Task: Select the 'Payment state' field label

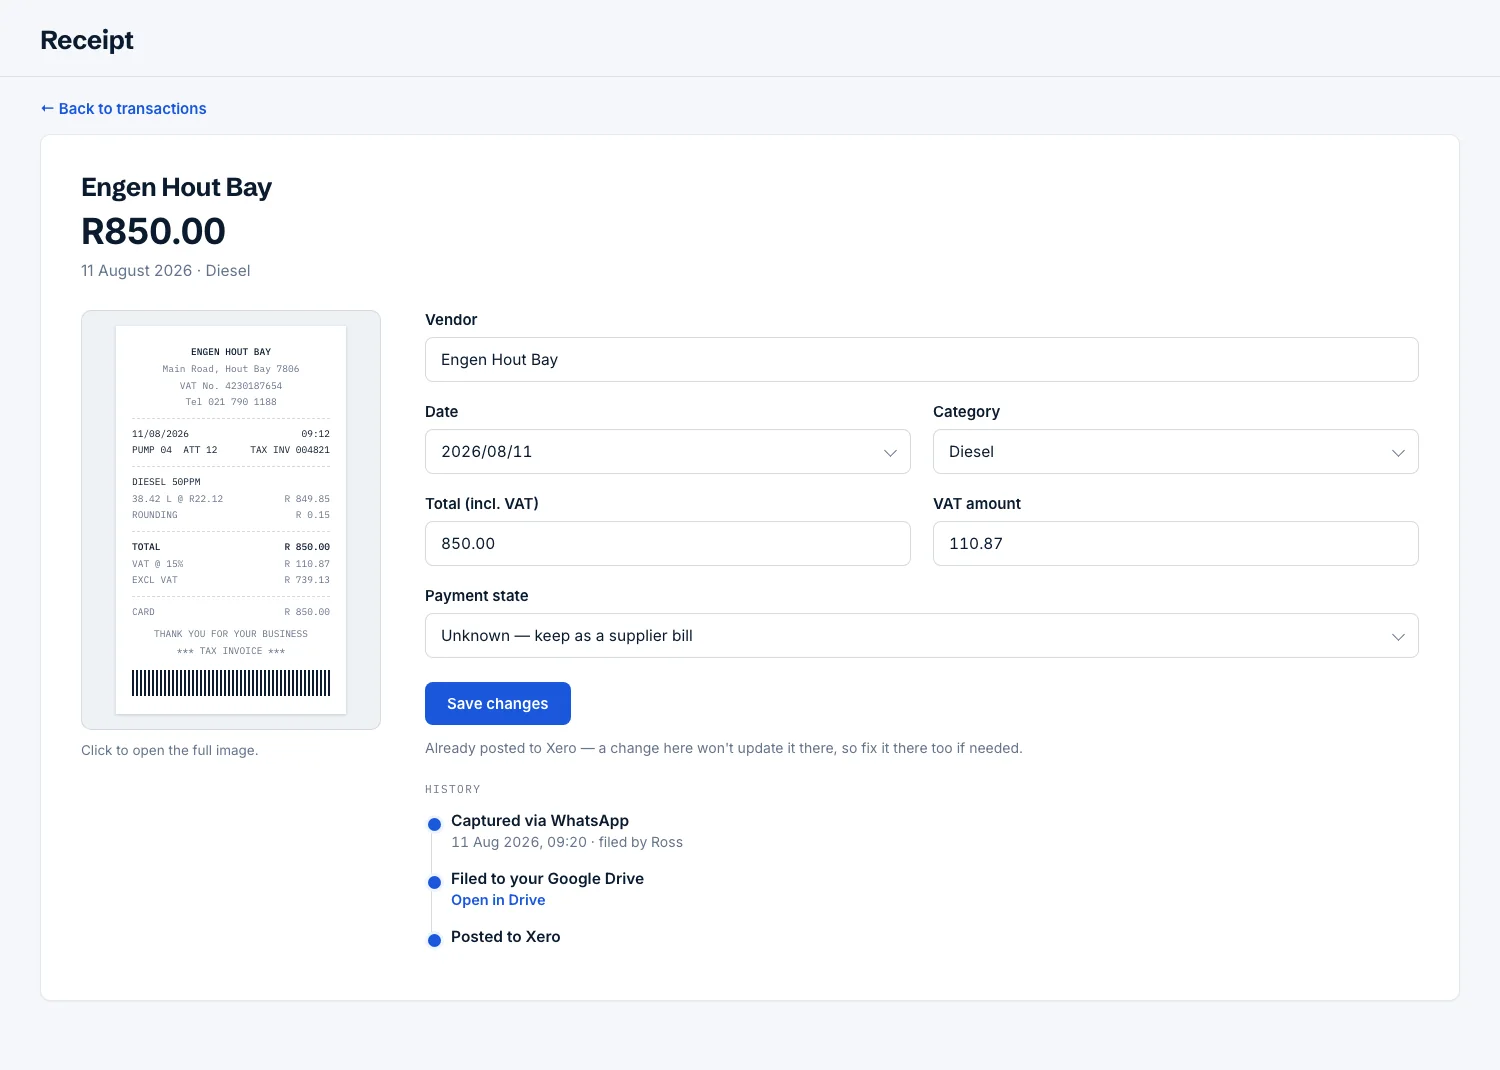Action: tap(477, 596)
